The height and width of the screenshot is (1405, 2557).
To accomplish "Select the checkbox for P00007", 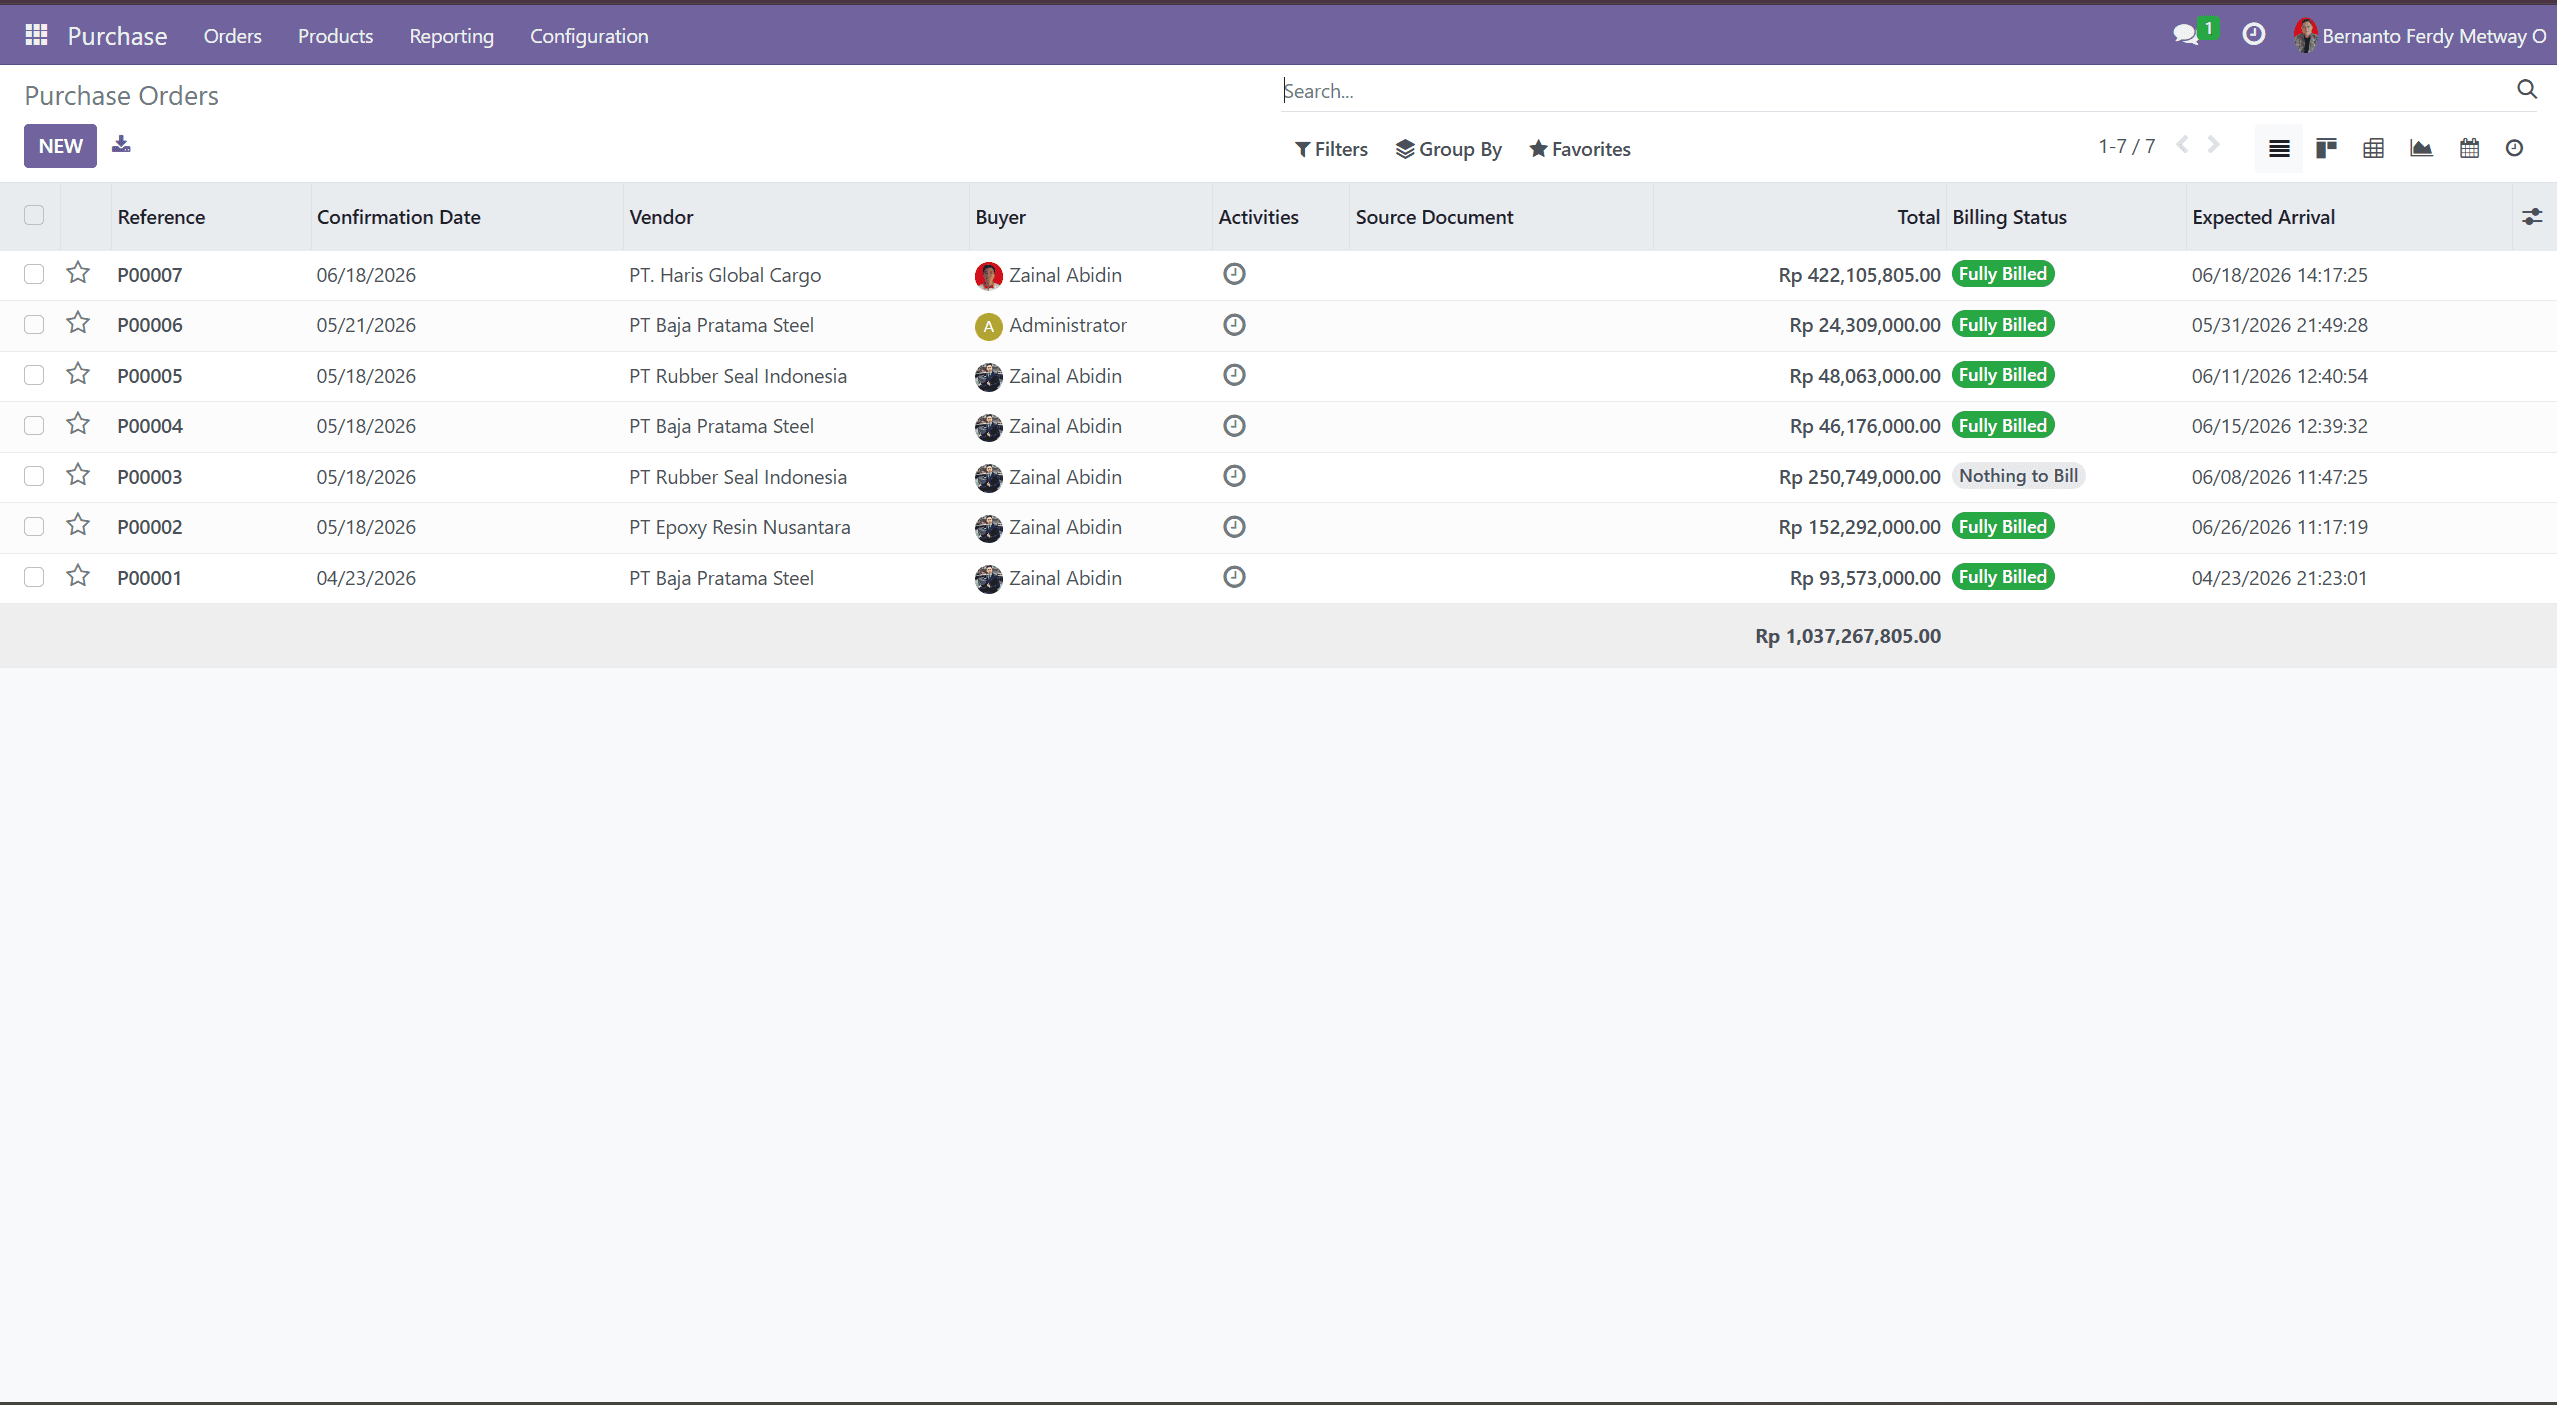I will [34, 274].
